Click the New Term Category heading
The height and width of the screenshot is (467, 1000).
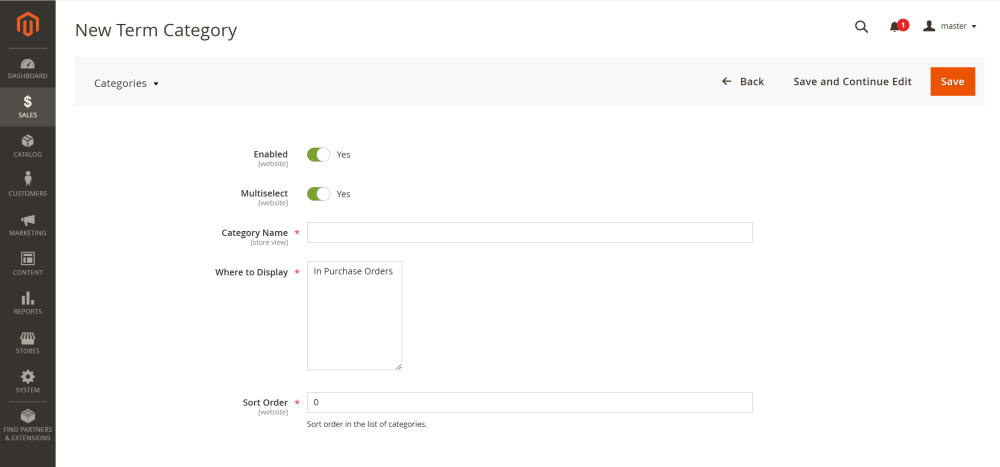tap(156, 30)
